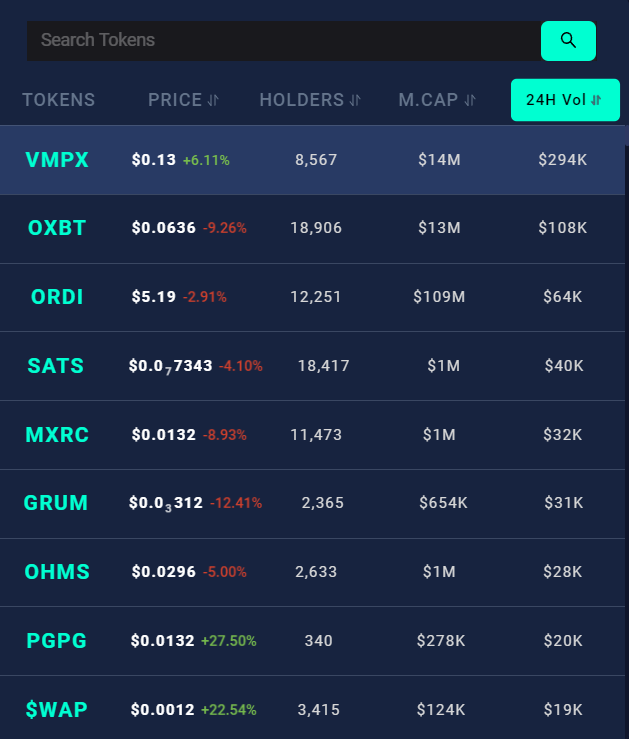Open the PGPG token row

(312, 641)
